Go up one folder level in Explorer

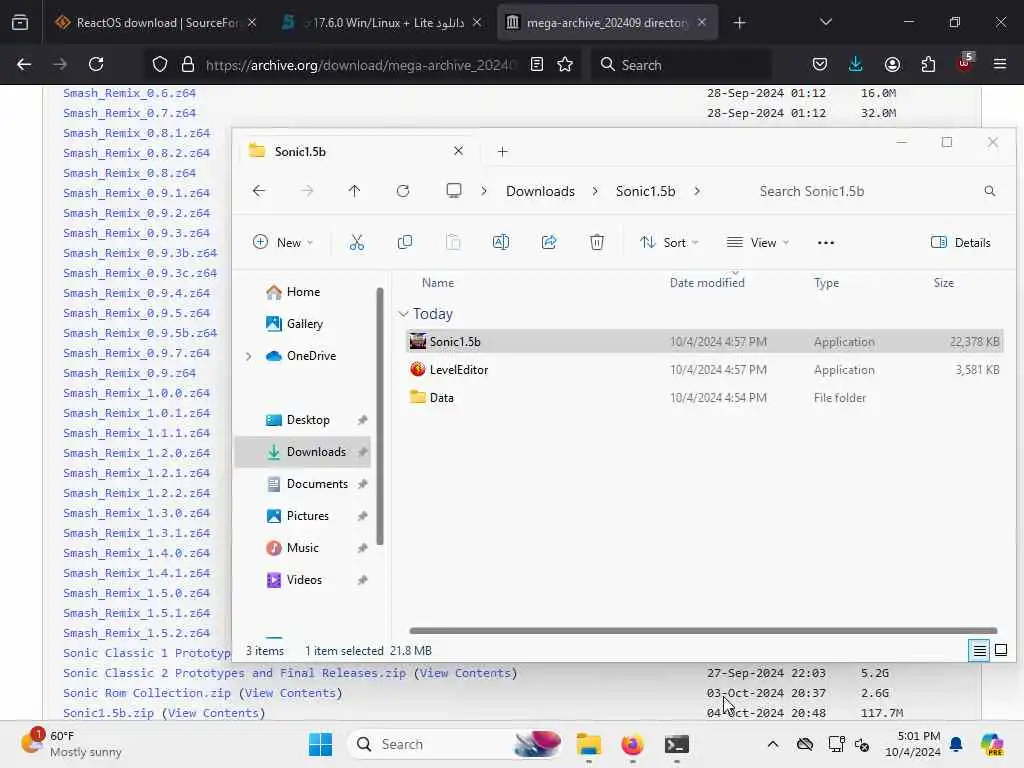[354, 191]
